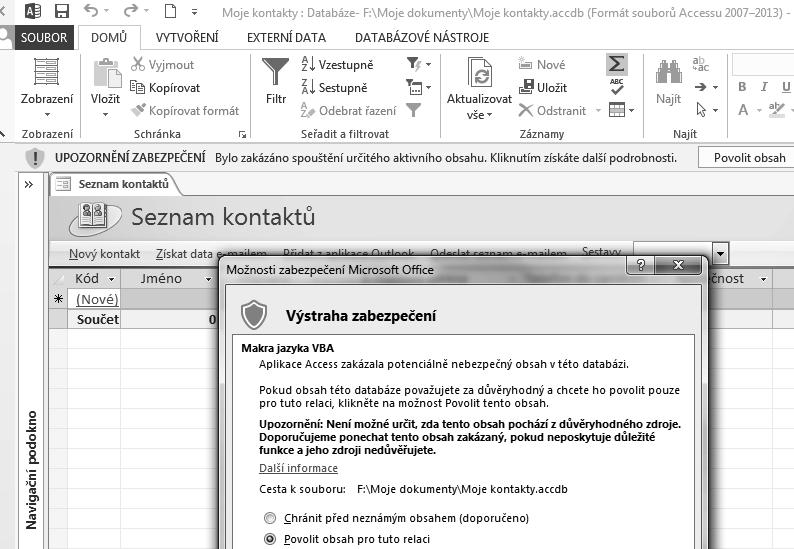The height and width of the screenshot is (549, 794).
Task: Click the Další informace link
Action: tap(298, 468)
